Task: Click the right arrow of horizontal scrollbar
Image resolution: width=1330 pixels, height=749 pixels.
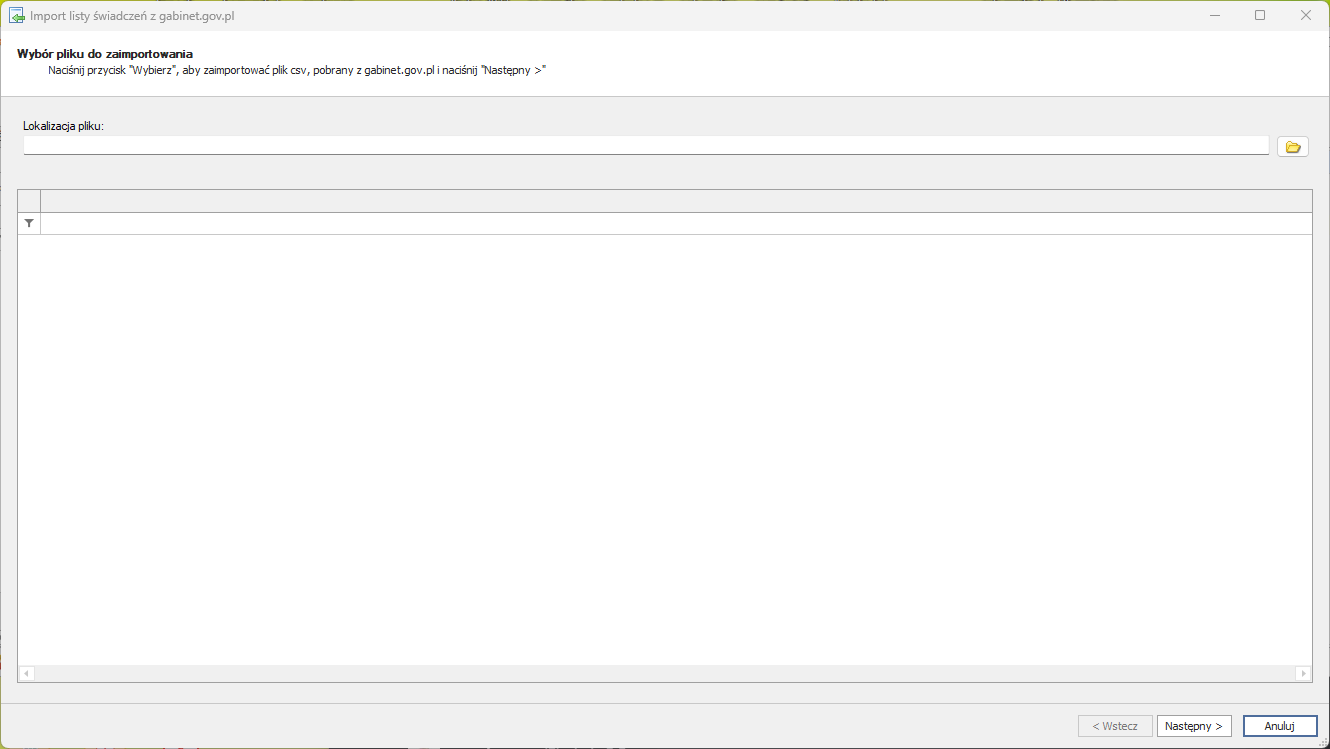Action: (1302, 674)
